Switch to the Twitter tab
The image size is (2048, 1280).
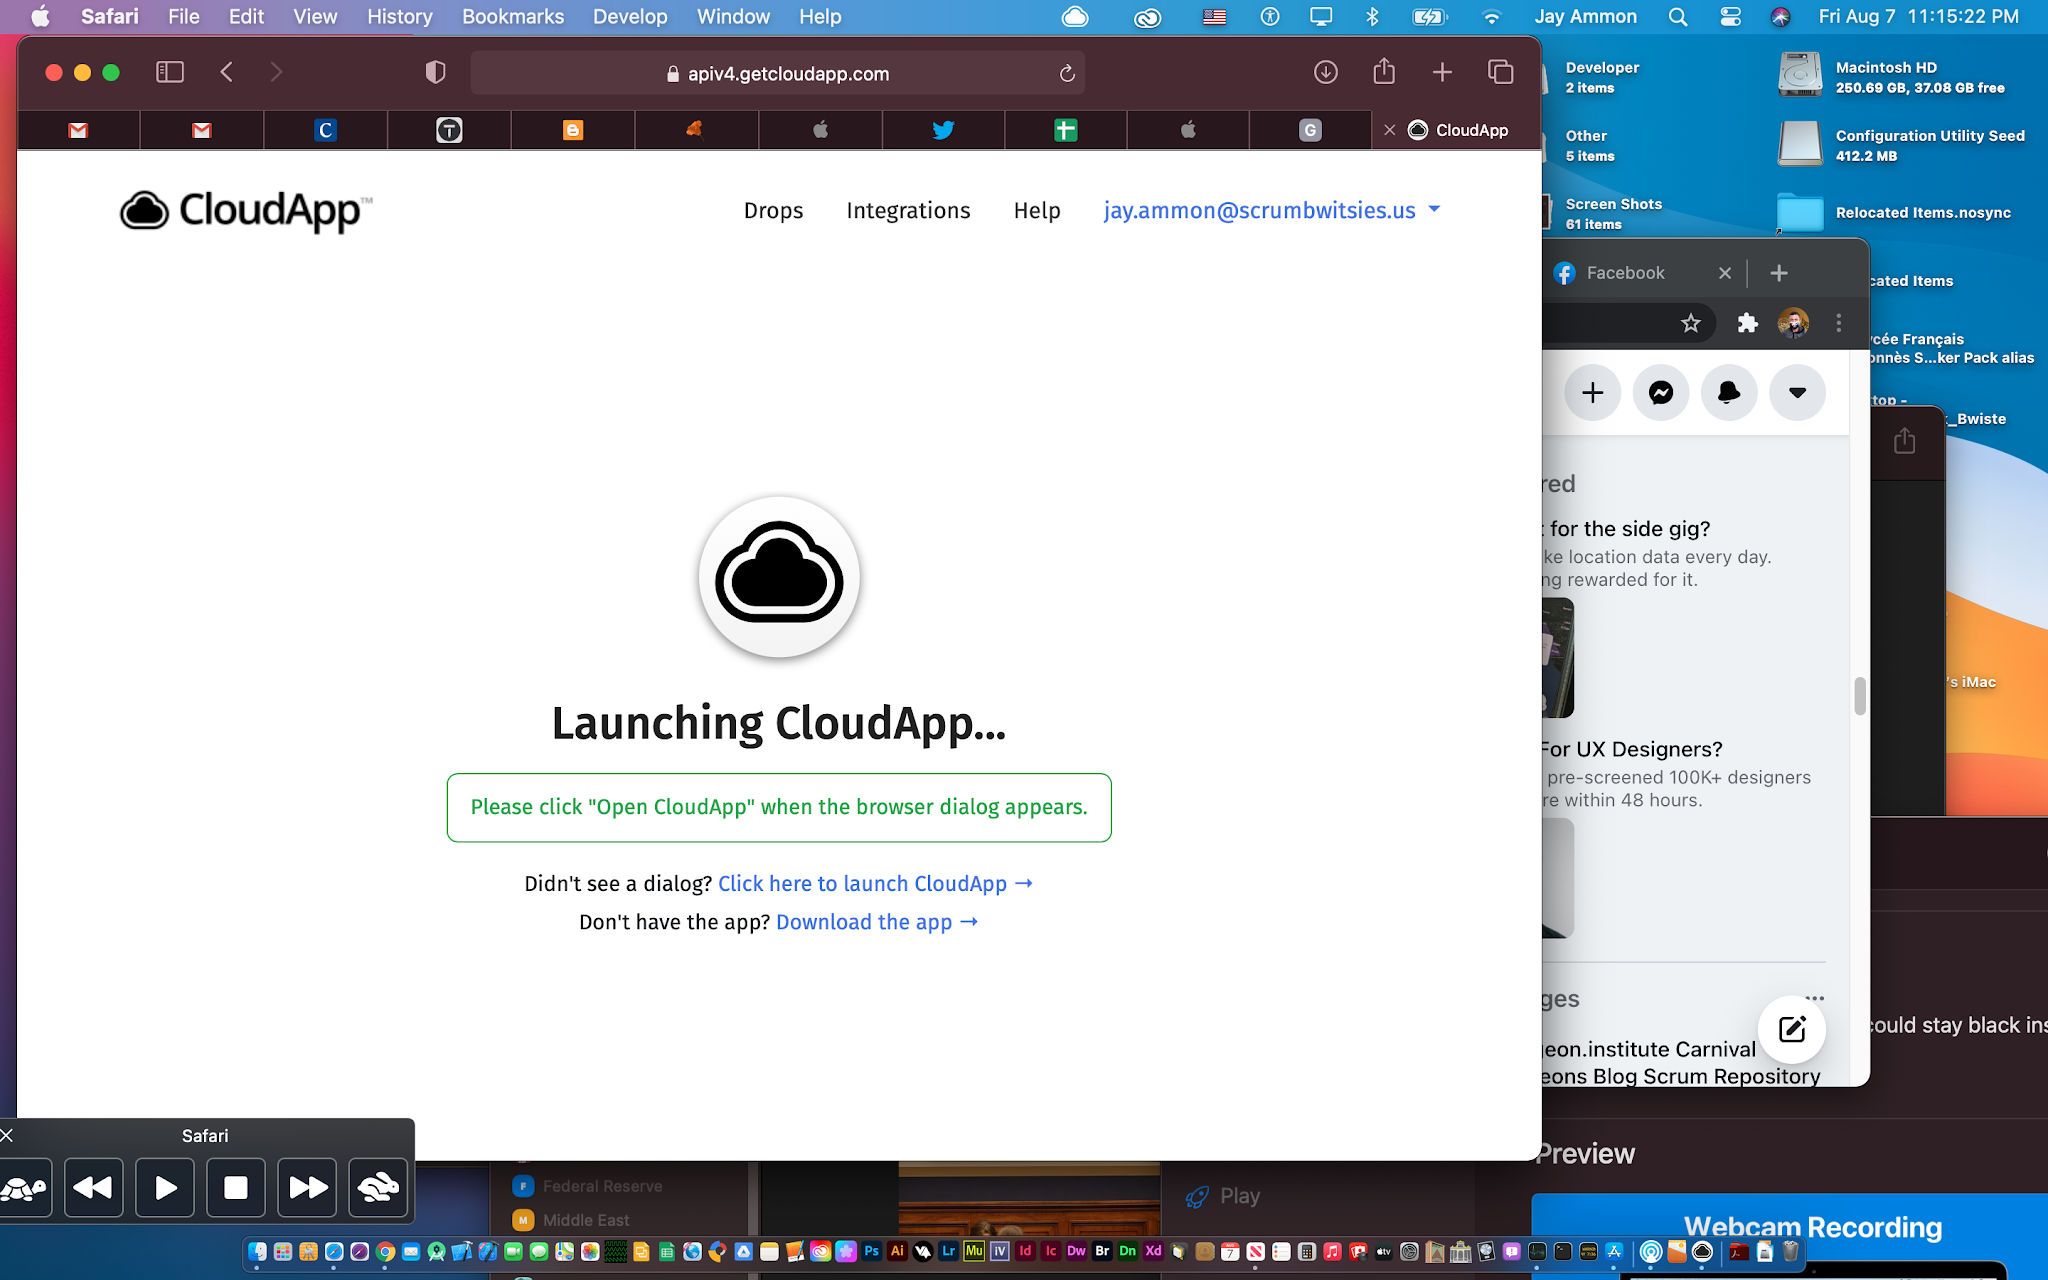[x=943, y=130]
